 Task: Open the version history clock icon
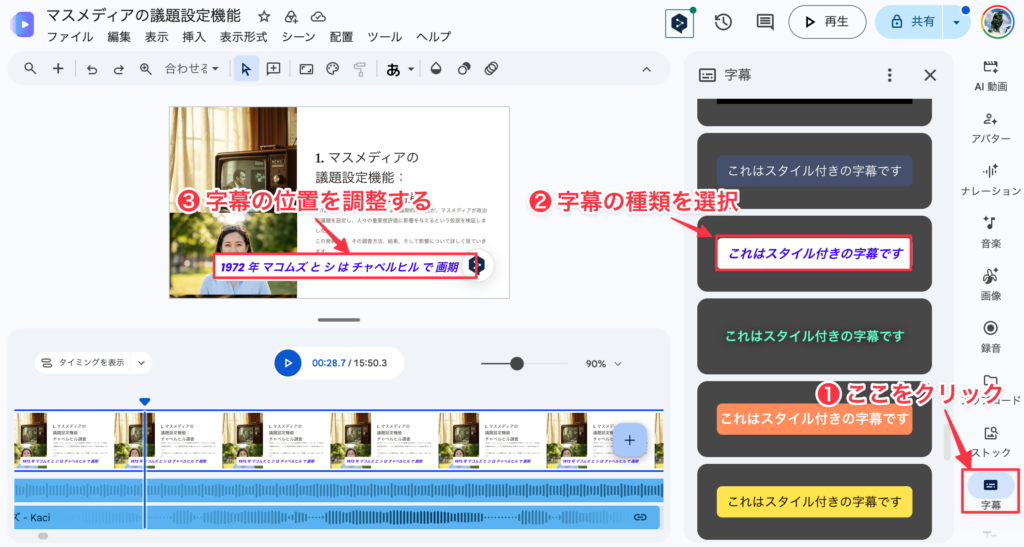(723, 22)
